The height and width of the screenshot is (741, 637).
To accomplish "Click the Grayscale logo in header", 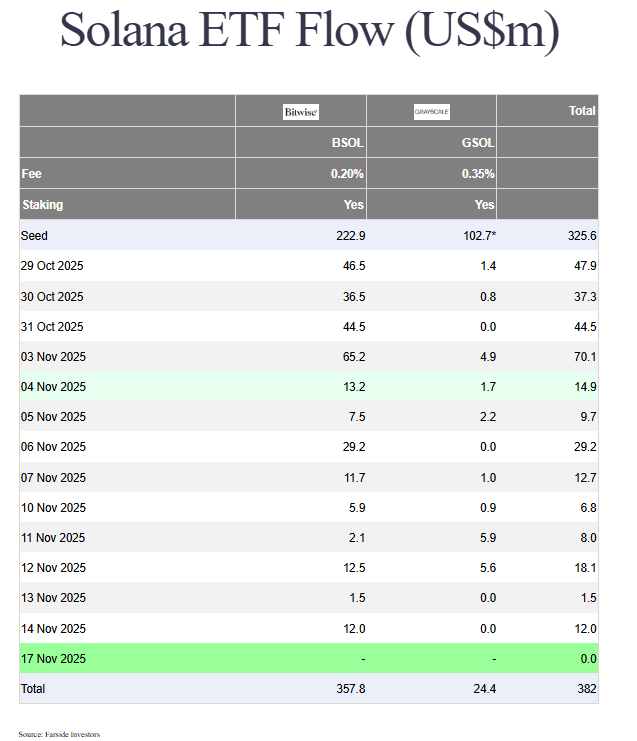I will tap(431, 112).
